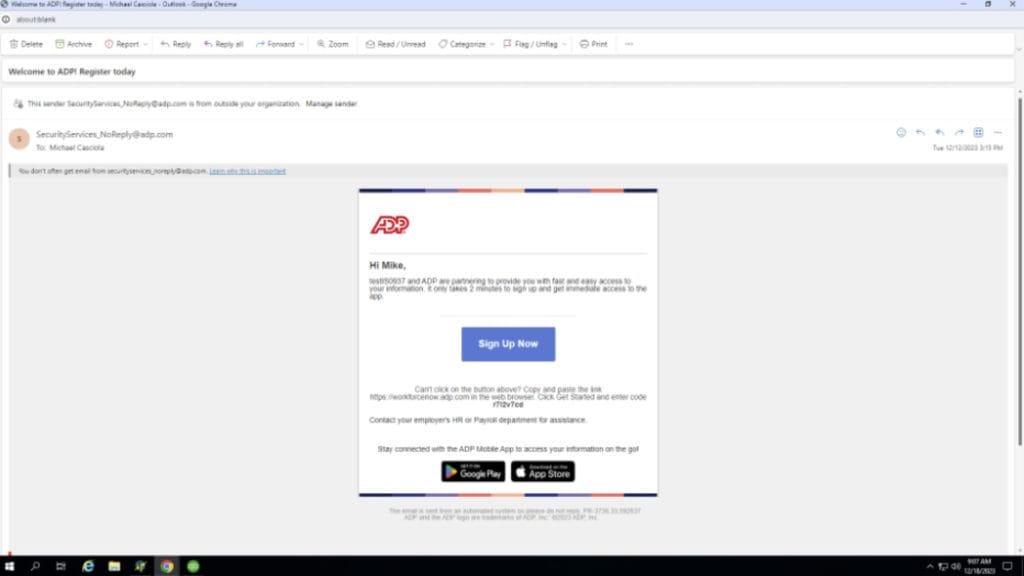Click the Zoom toolbar button

[x=333, y=44]
